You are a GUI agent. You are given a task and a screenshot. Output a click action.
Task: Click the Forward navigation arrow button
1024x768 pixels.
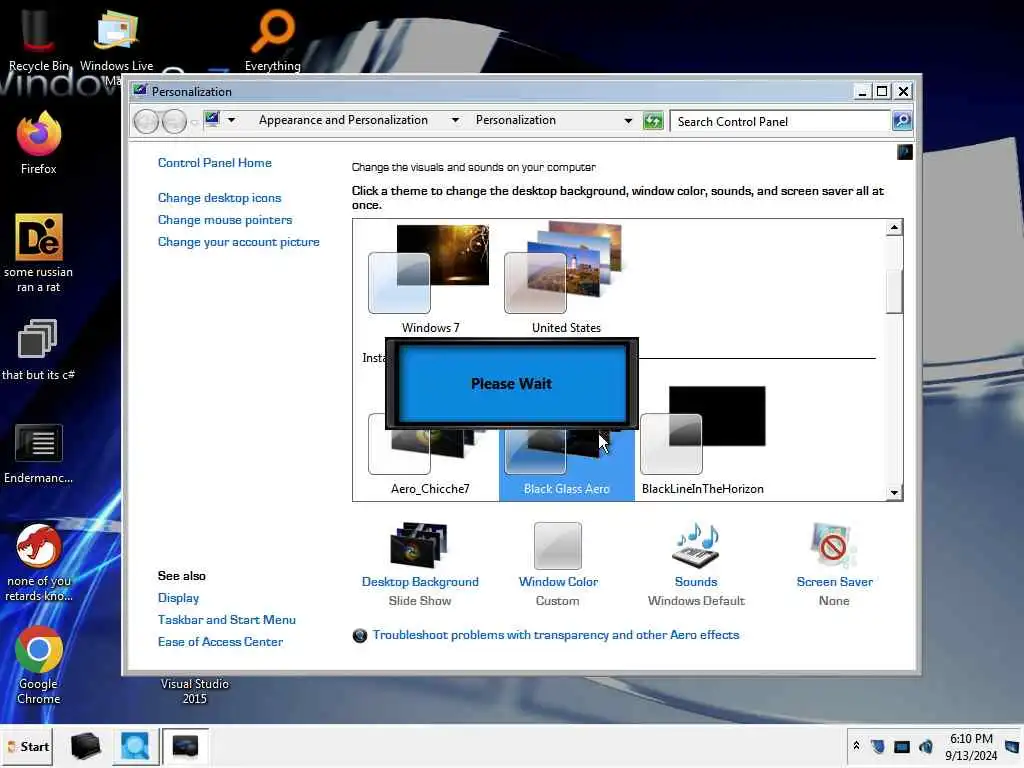click(x=174, y=121)
